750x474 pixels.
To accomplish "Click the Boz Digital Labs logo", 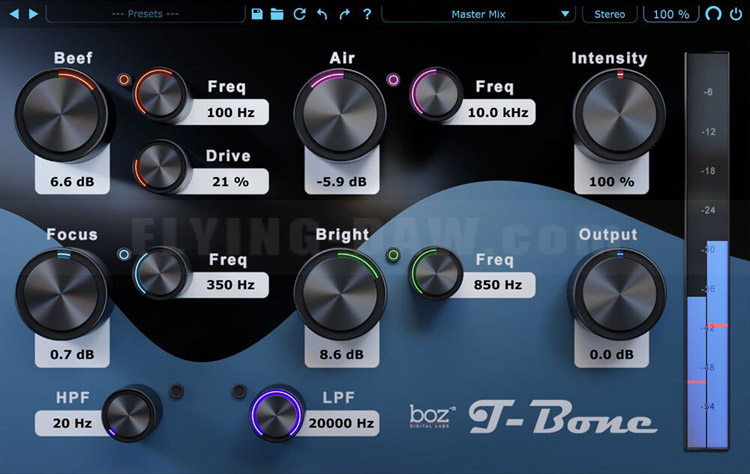I will pyautogui.click(x=432, y=416).
